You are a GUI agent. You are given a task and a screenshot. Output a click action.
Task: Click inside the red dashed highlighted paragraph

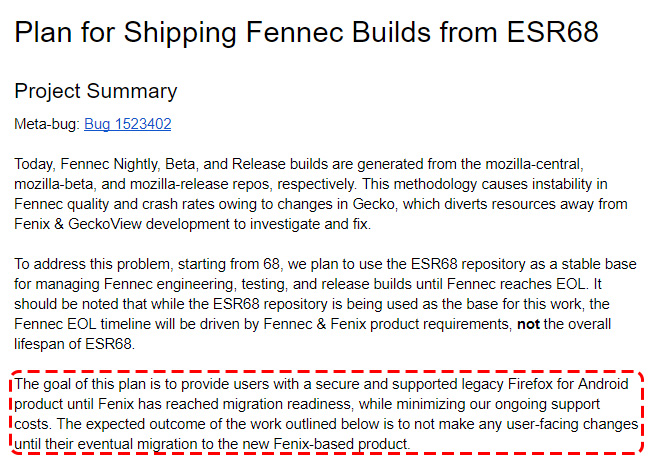pos(326,414)
